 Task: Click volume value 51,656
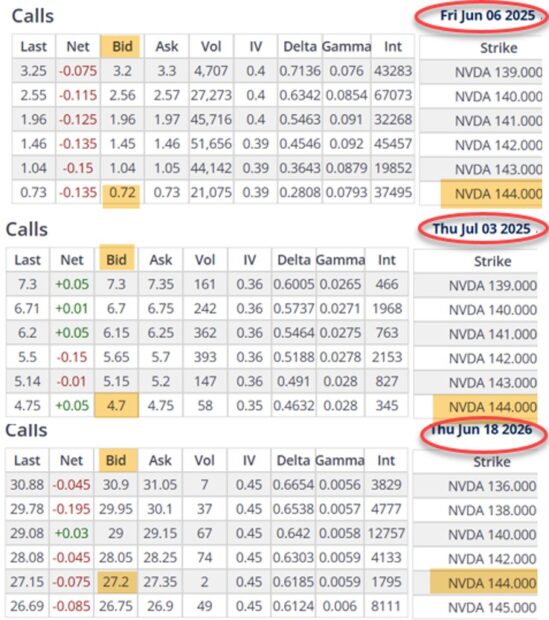pyautogui.click(x=211, y=144)
